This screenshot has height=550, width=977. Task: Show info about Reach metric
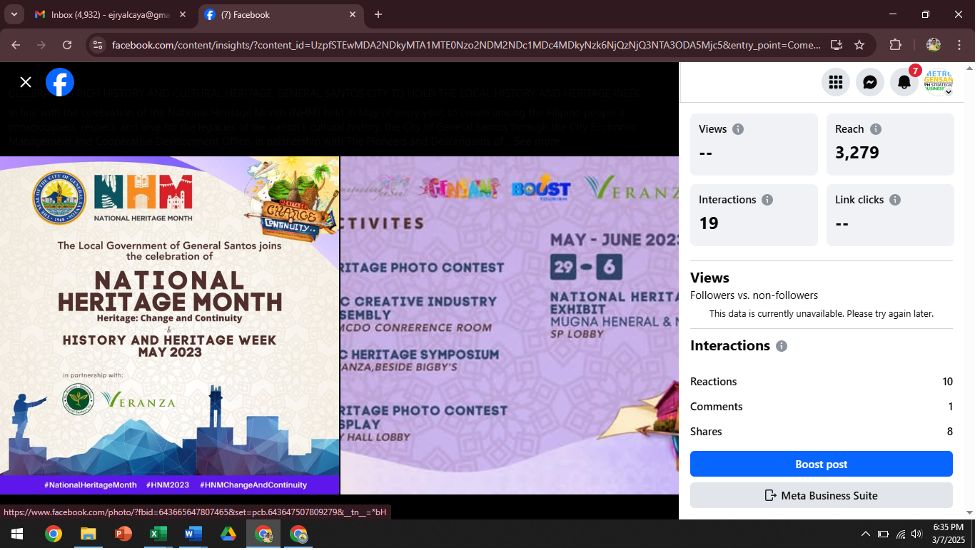coord(875,130)
